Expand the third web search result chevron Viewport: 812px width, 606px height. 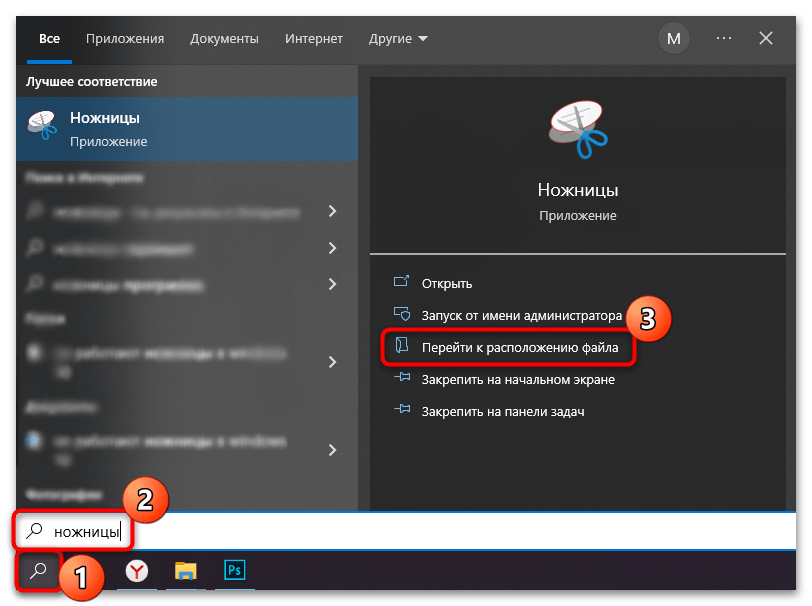click(x=332, y=284)
